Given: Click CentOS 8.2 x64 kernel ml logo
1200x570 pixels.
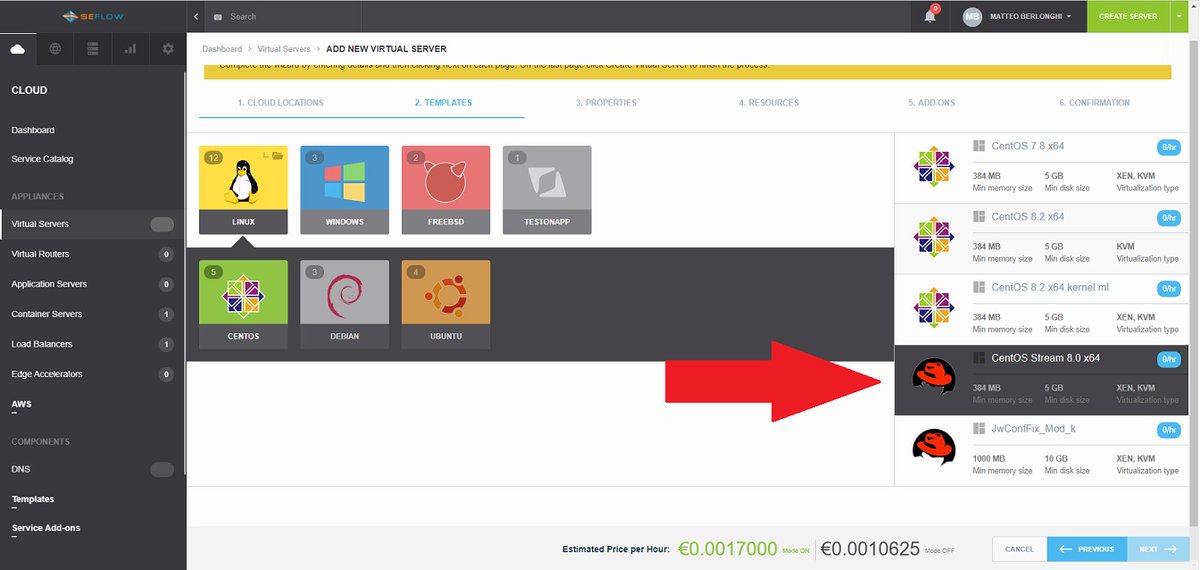Looking at the screenshot, I should pos(934,308).
